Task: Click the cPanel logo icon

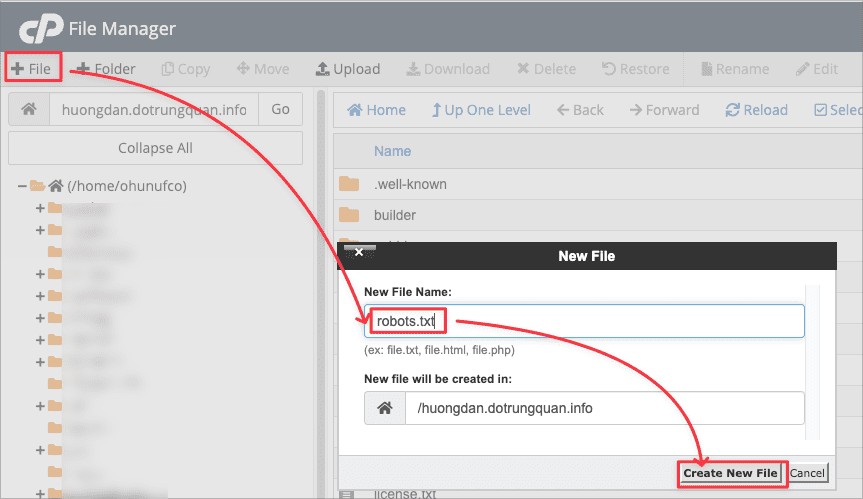Action: pyautogui.click(x=41, y=29)
